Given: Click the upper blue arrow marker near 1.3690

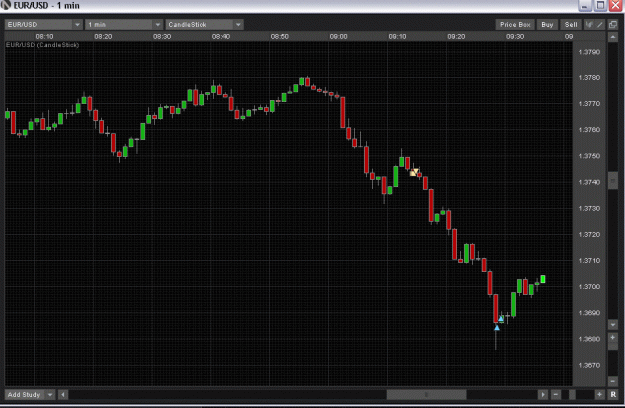Looking at the screenshot, I should pos(501,318).
